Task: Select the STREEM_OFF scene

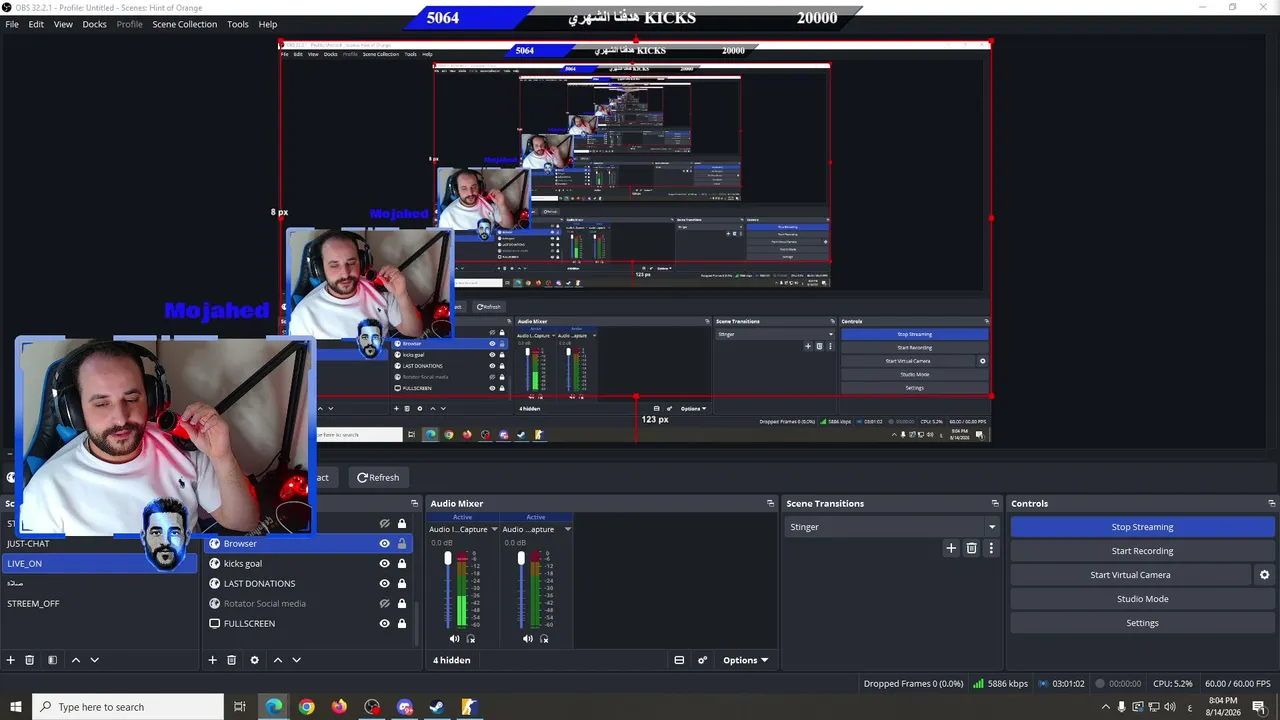Action: pos(100,604)
